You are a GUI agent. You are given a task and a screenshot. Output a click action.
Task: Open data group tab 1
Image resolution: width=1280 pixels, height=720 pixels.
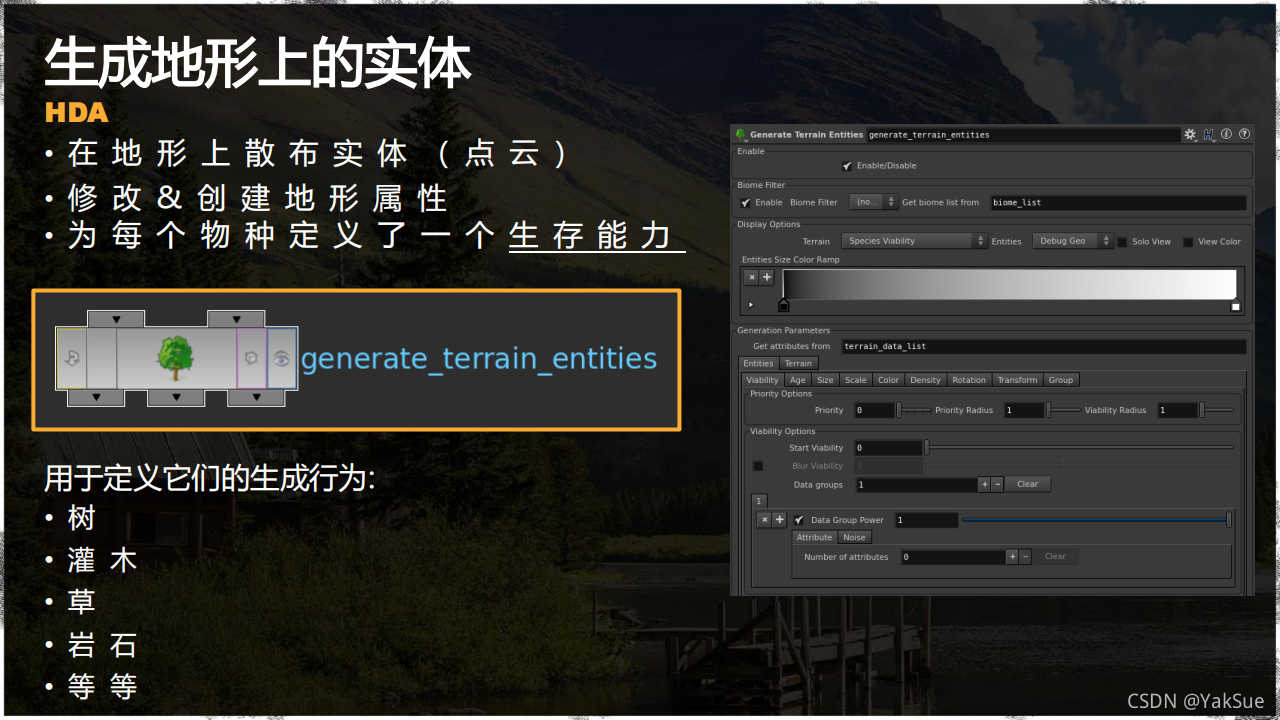coord(759,501)
